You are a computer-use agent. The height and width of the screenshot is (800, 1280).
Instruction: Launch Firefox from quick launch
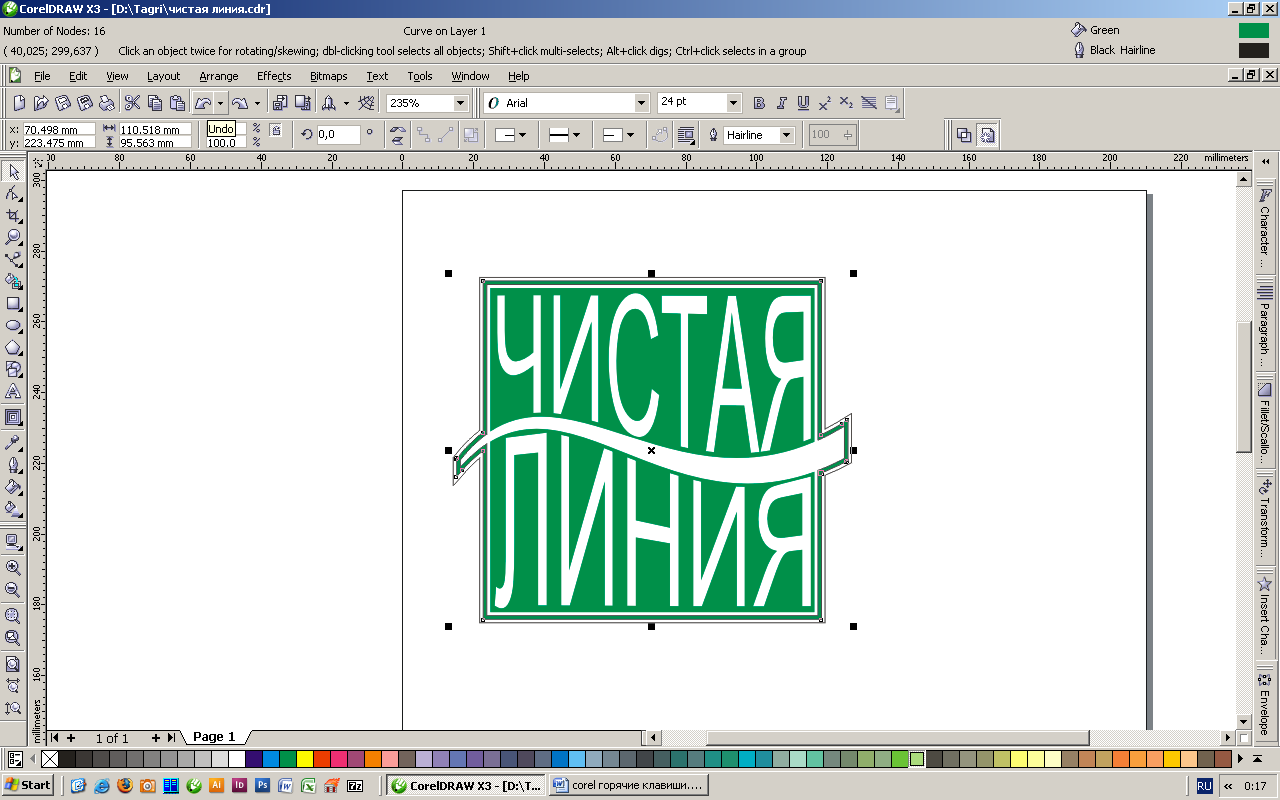pos(124,786)
